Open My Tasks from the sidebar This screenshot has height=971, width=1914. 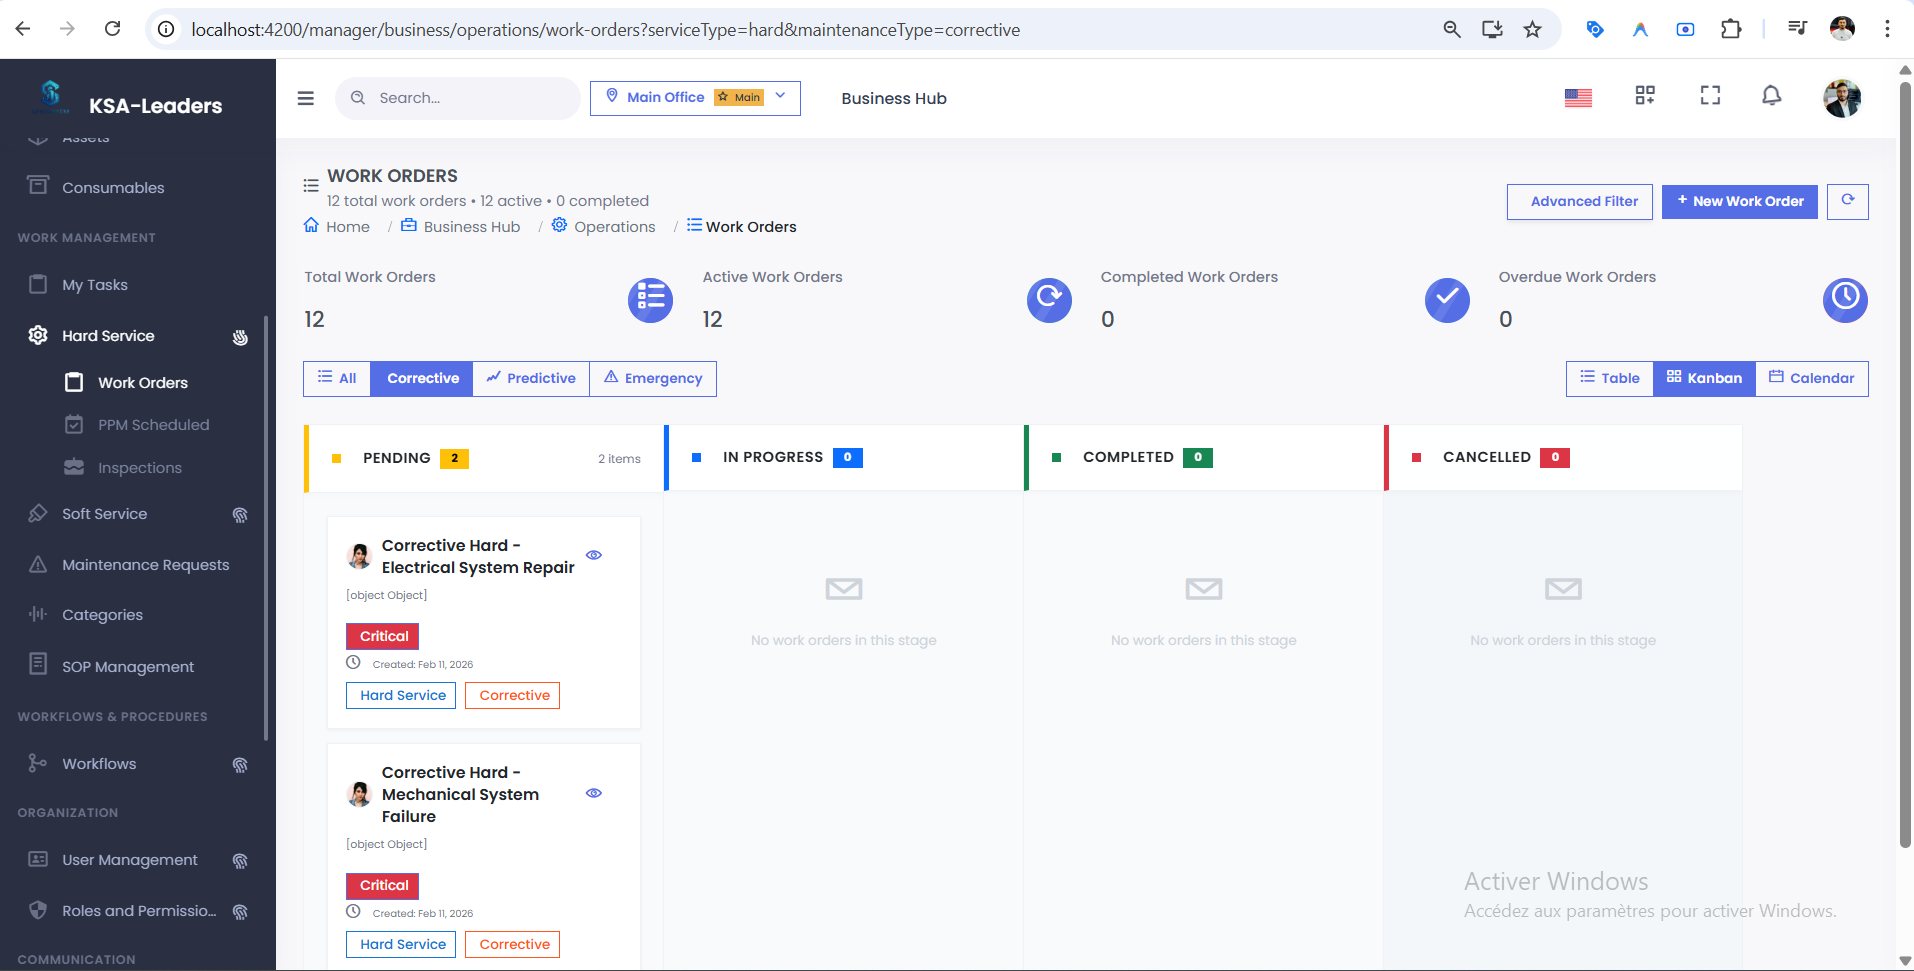[95, 284]
